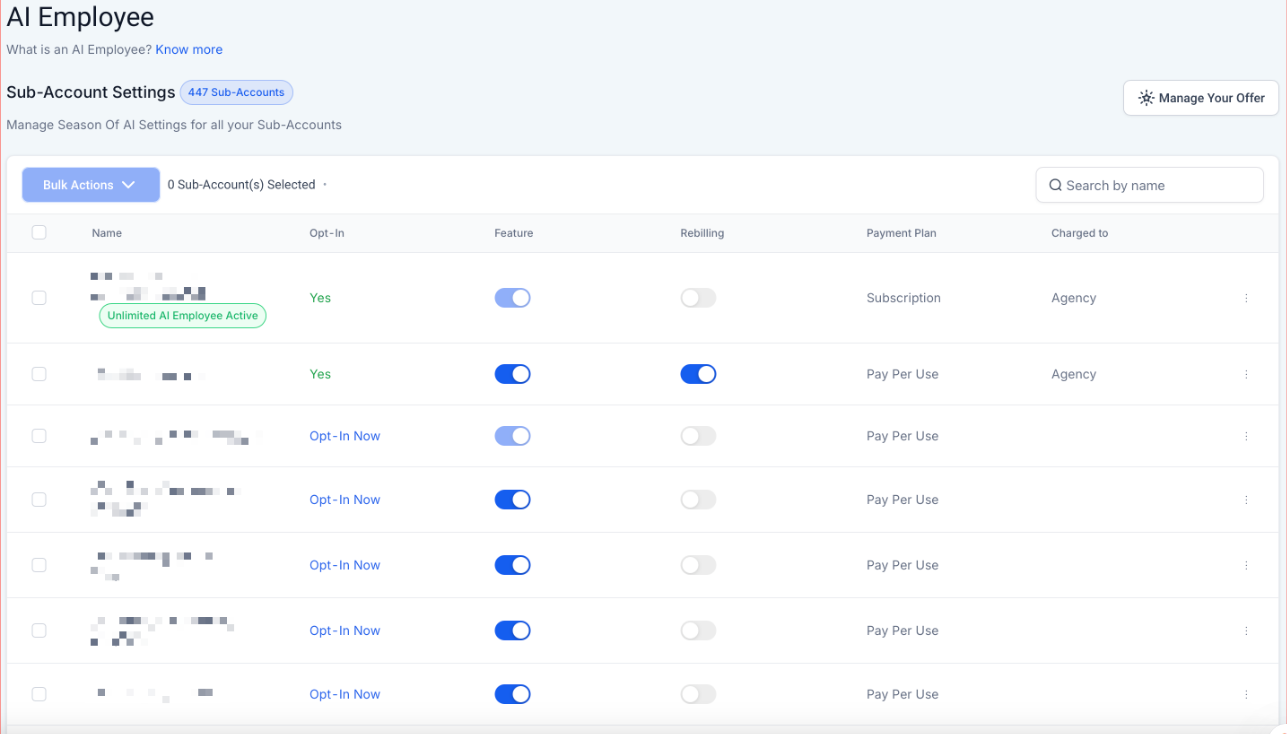
Task: Follow the Know more link
Action: [x=188, y=49]
